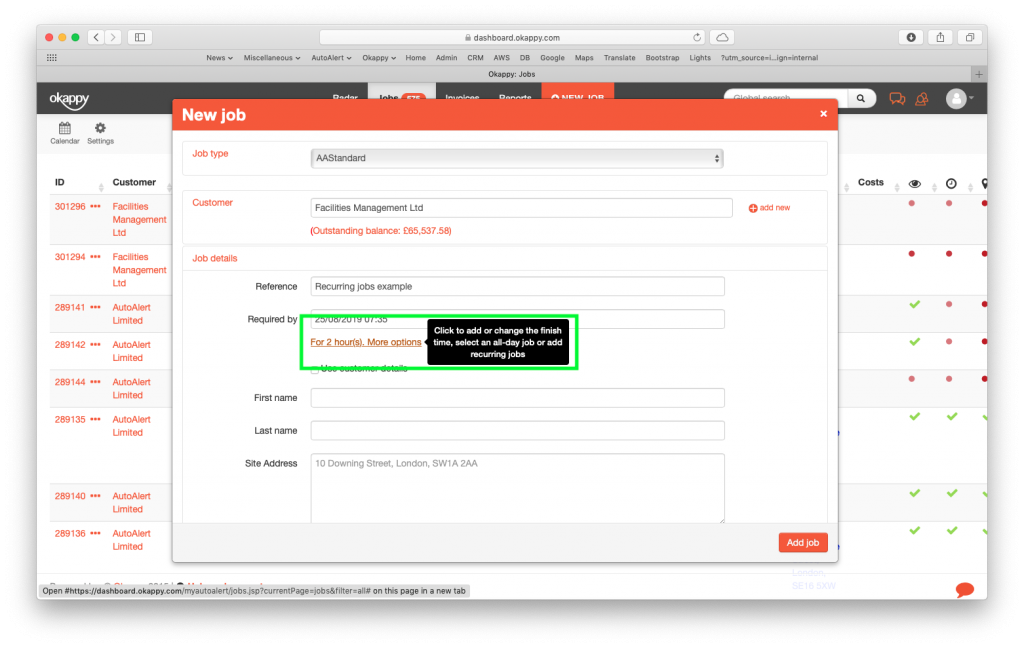The height and width of the screenshot is (648, 1024).
Task: Open the live chat bubble widget
Action: pyautogui.click(x=965, y=589)
